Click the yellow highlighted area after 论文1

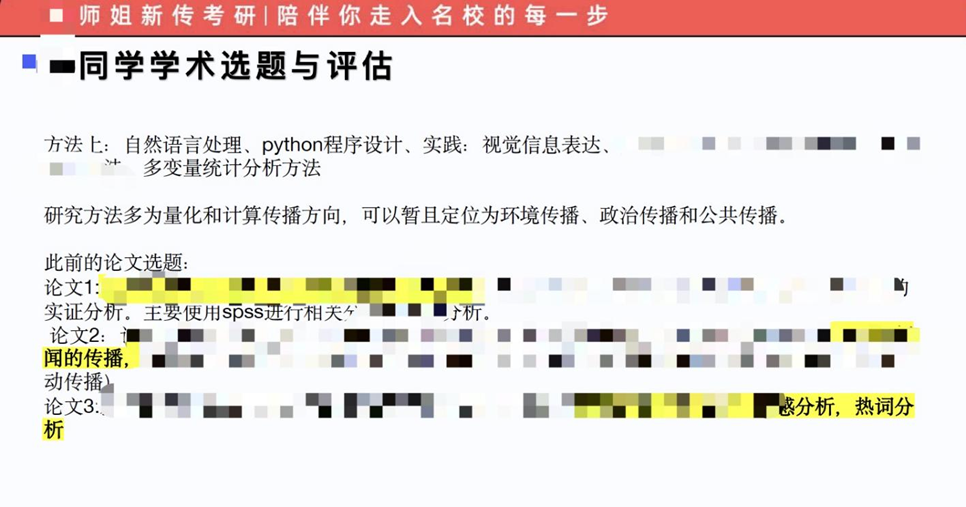point(291,288)
